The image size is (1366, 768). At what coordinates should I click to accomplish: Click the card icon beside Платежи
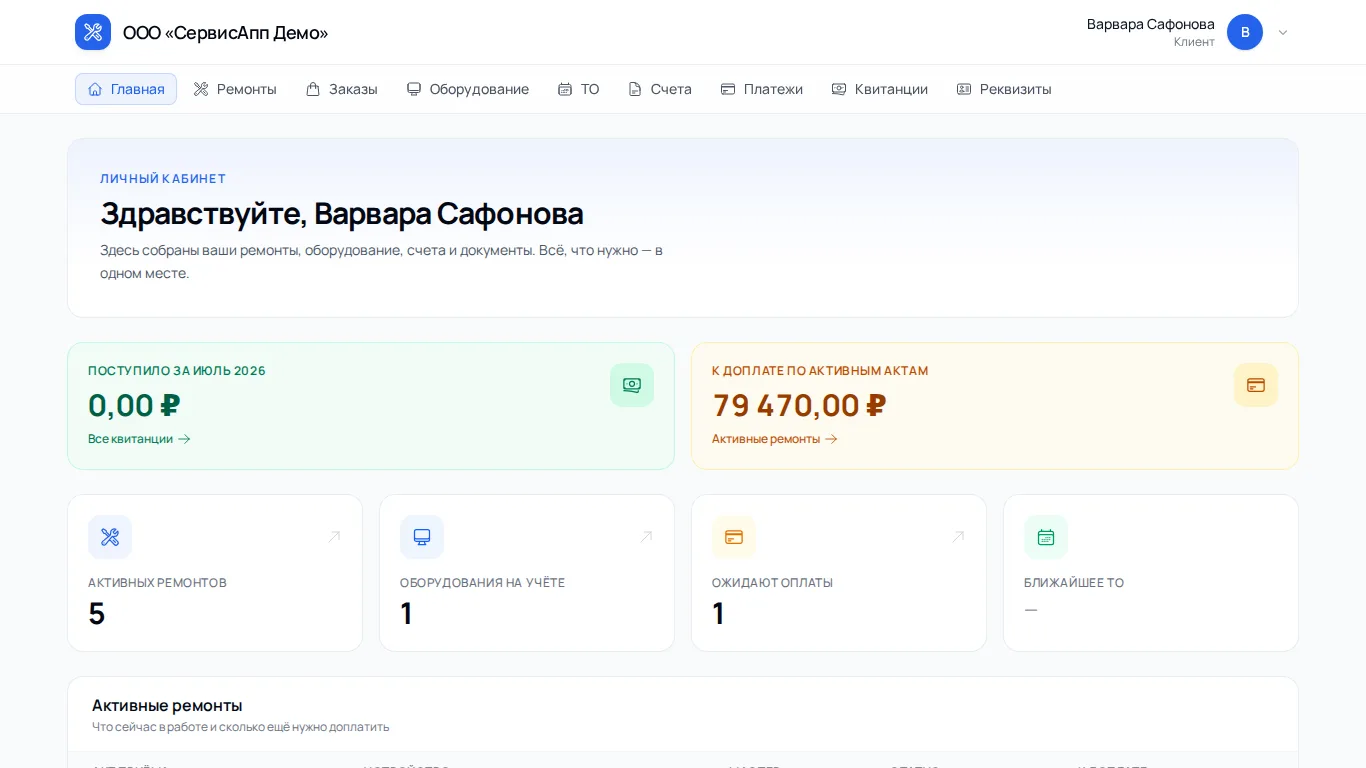point(728,89)
